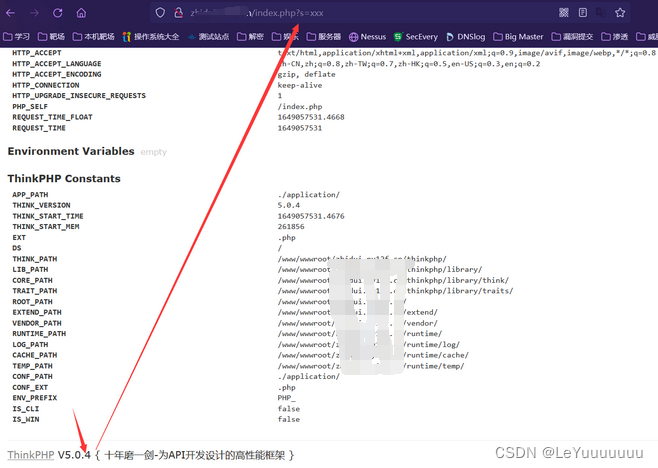The width and height of the screenshot is (658, 468).
Task: Open the tracking protection shield icon
Action: click(x=160, y=13)
